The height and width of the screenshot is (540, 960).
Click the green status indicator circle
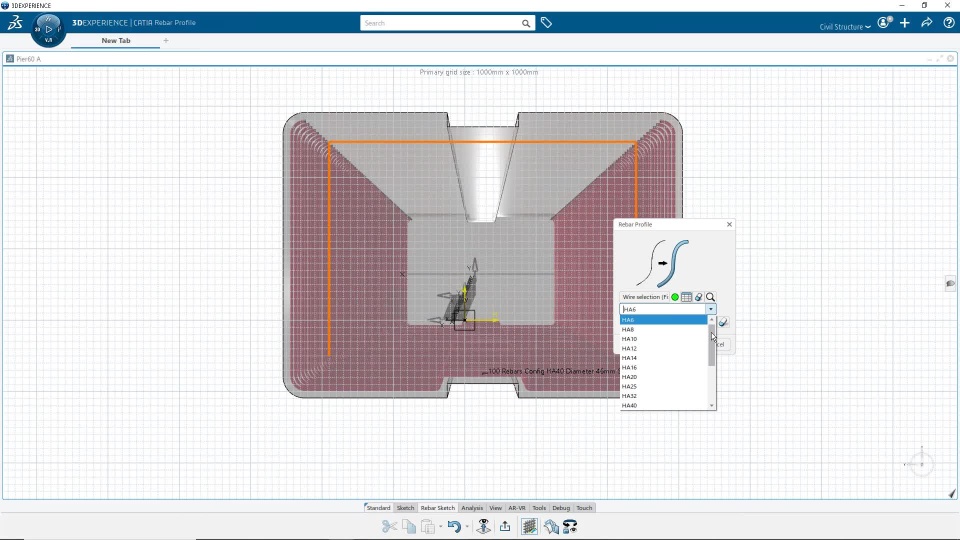pyautogui.click(x=675, y=297)
